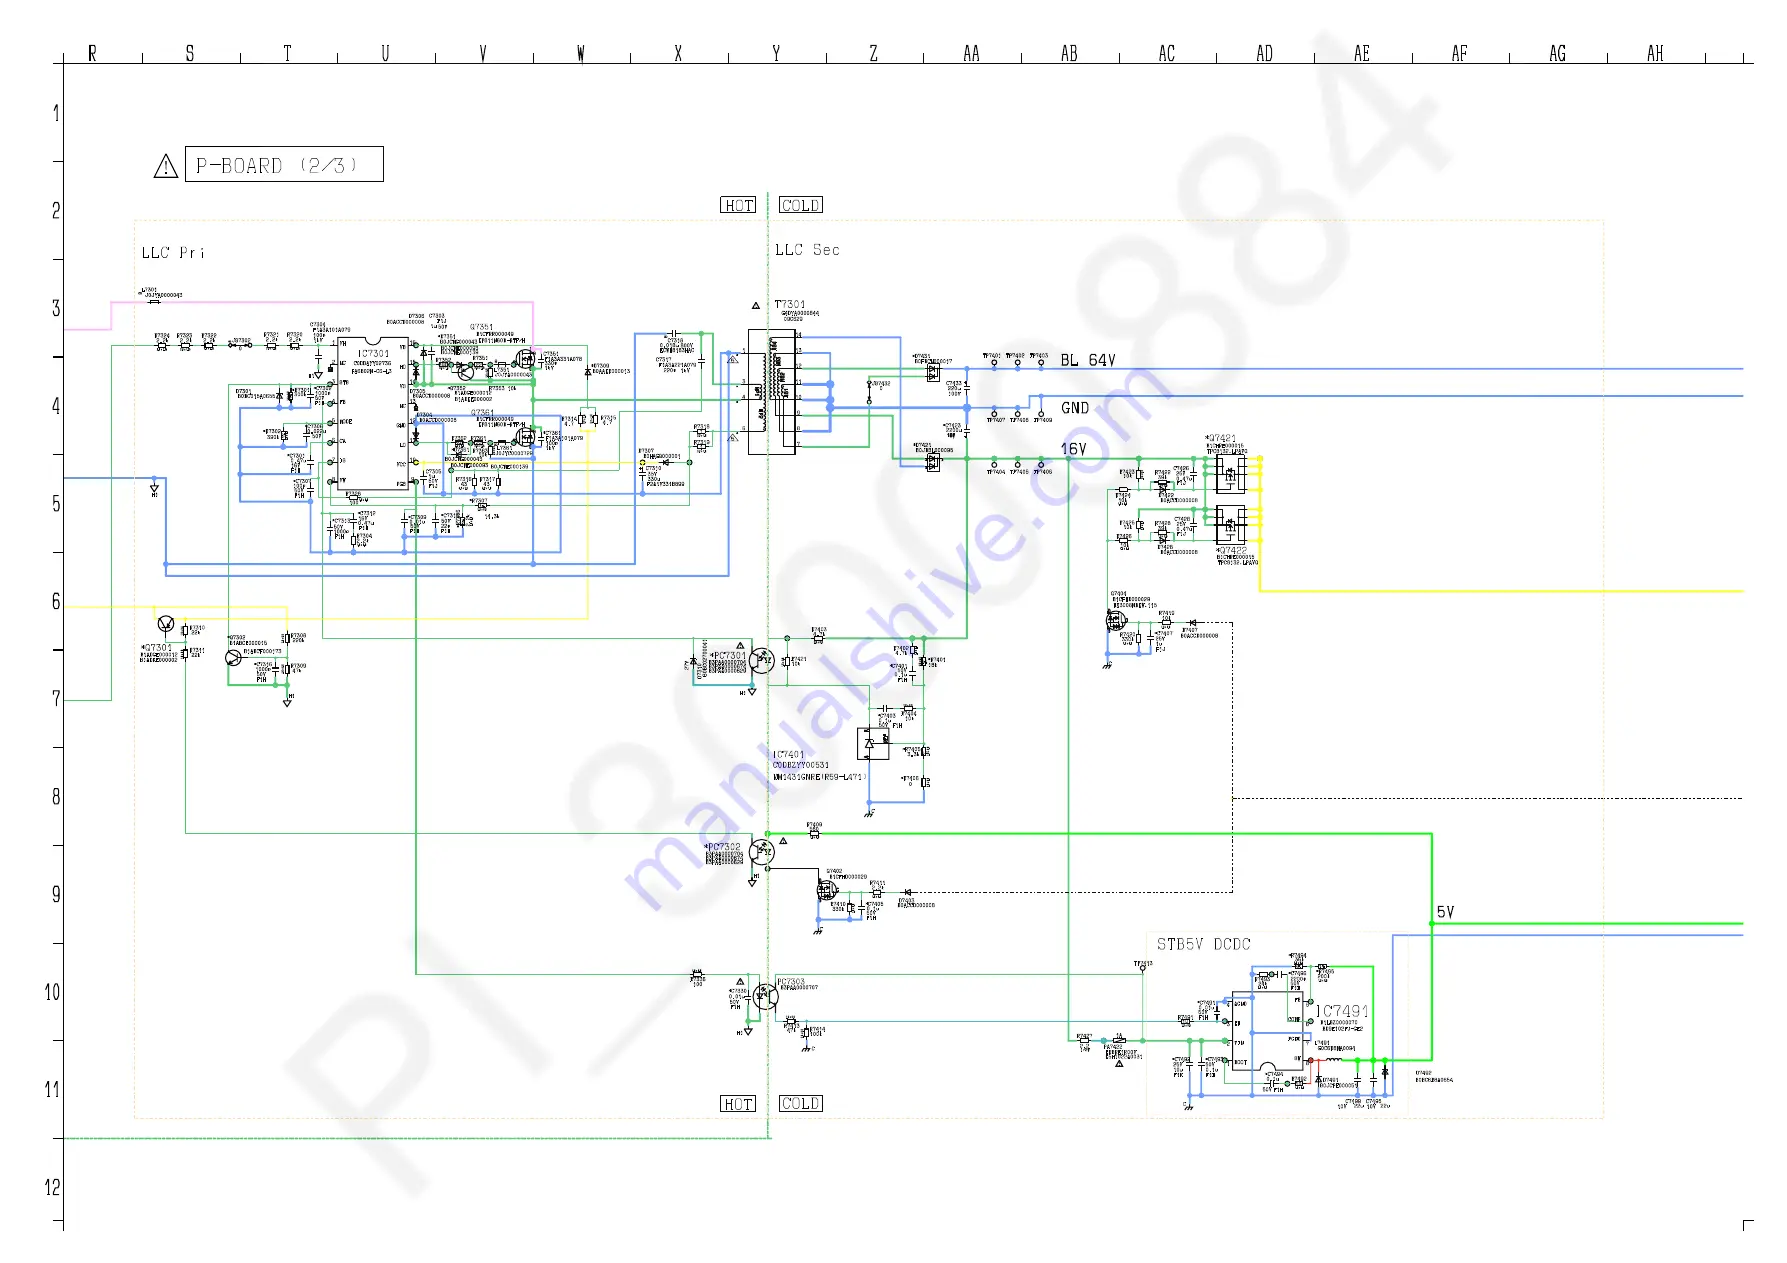Click column header AC
The height and width of the screenshot is (1263, 1787).
click(1166, 53)
